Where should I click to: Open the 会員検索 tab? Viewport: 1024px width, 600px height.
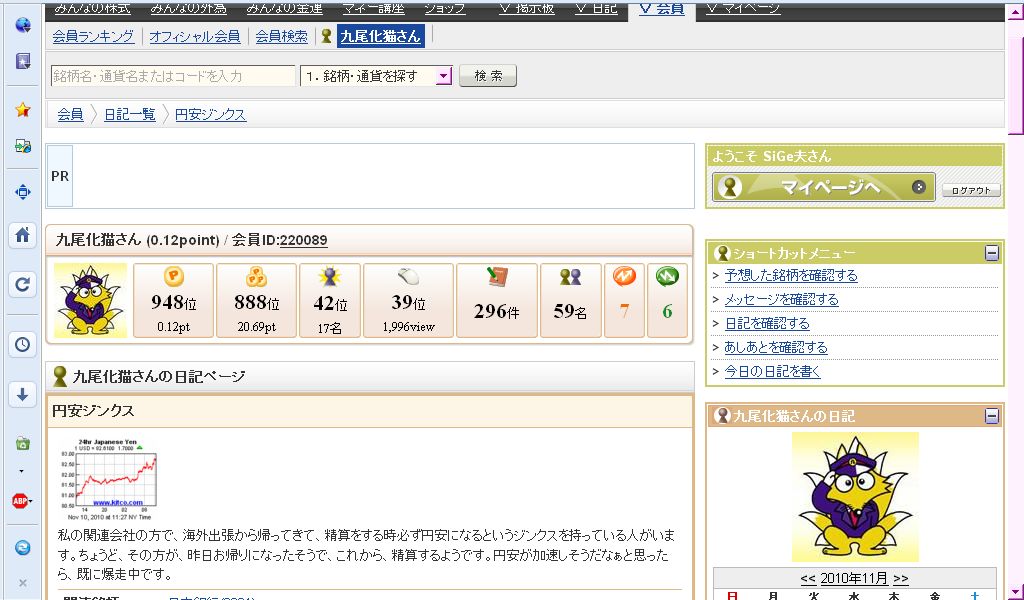tap(281, 36)
